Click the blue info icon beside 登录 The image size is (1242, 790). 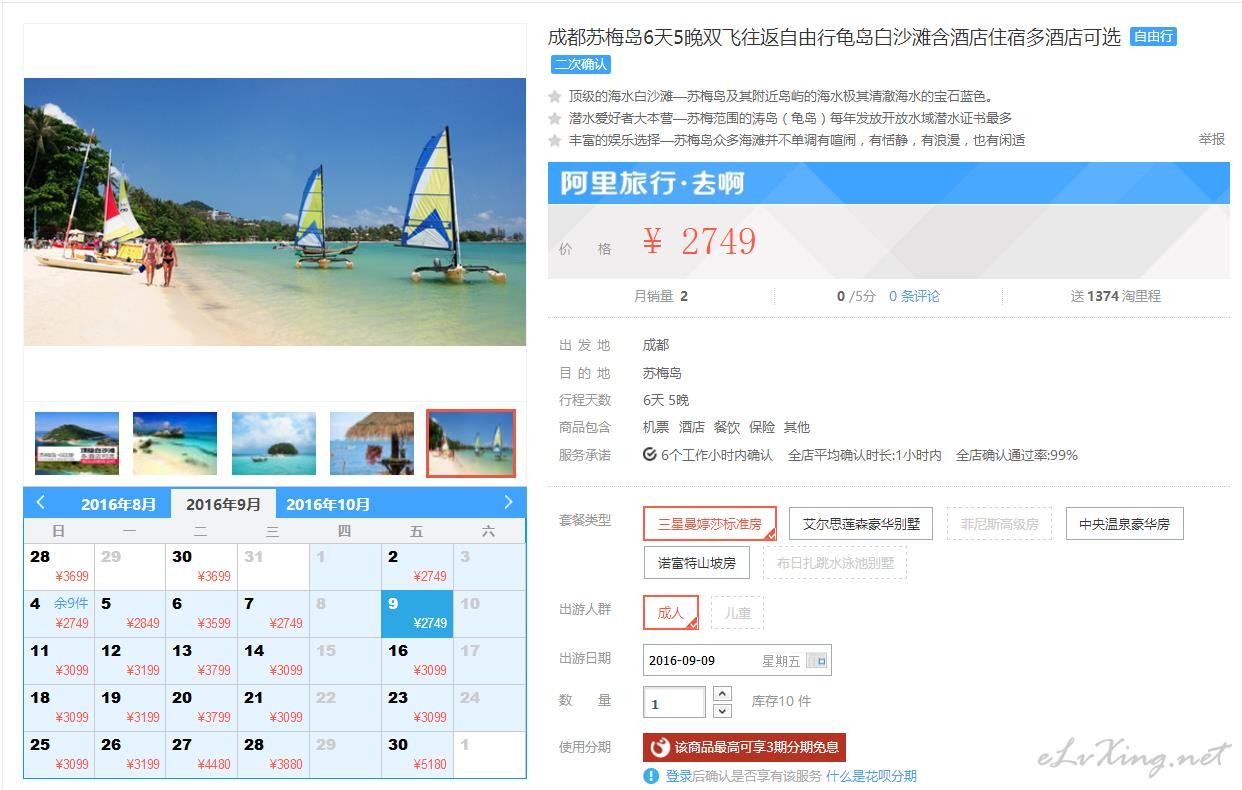(x=652, y=776)
